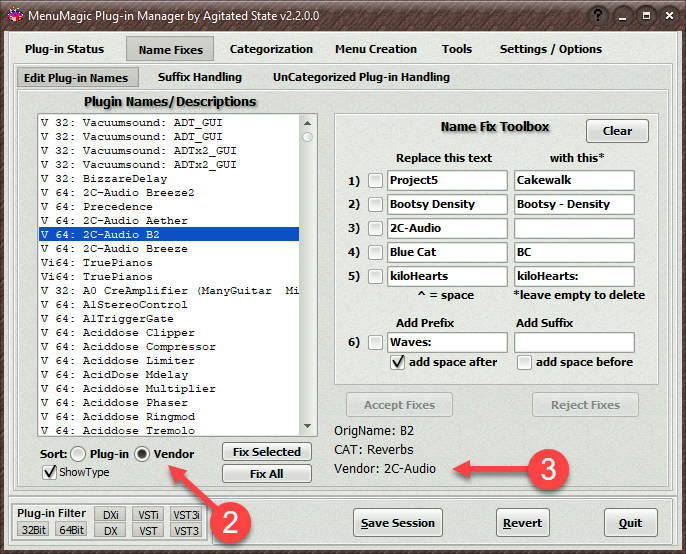
Task: Click Save Session button
Action: click(398, 522)
